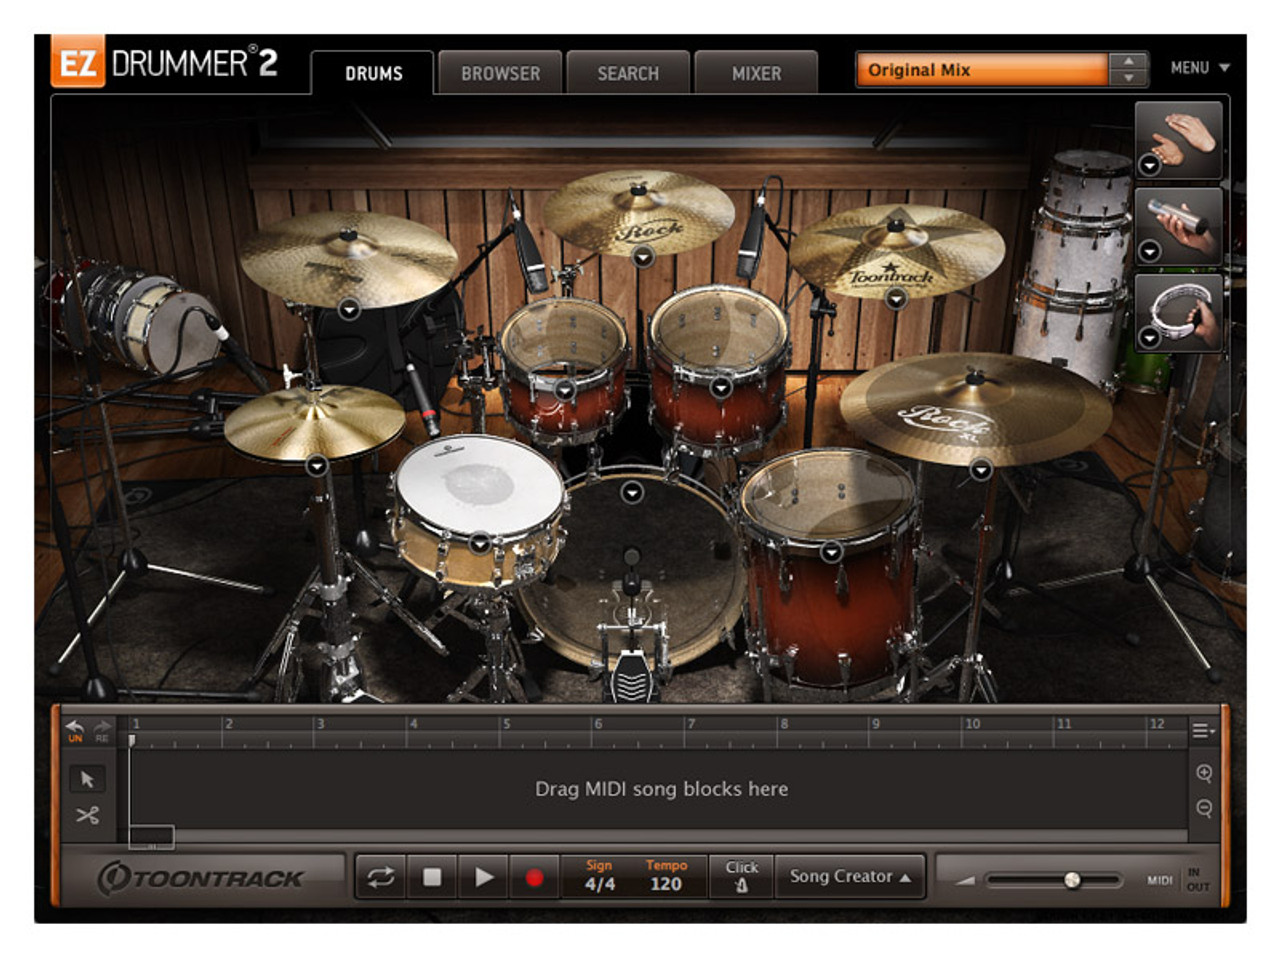Hit the snare drum head
Screen dimensions: 1280x957
pos(478,484)
